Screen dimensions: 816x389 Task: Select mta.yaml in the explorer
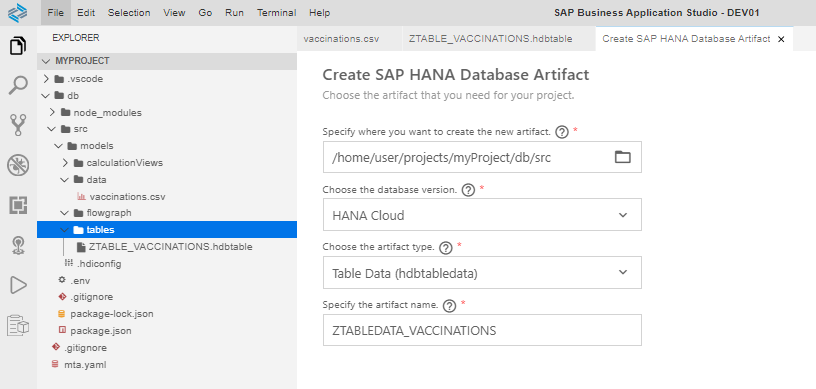click(x=85, y=365)
